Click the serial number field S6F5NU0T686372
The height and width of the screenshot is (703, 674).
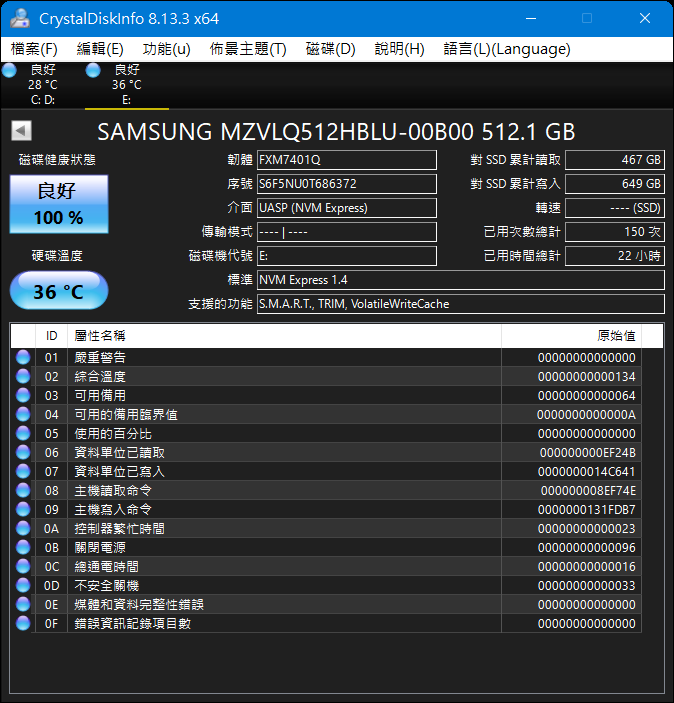coord(347,184)
